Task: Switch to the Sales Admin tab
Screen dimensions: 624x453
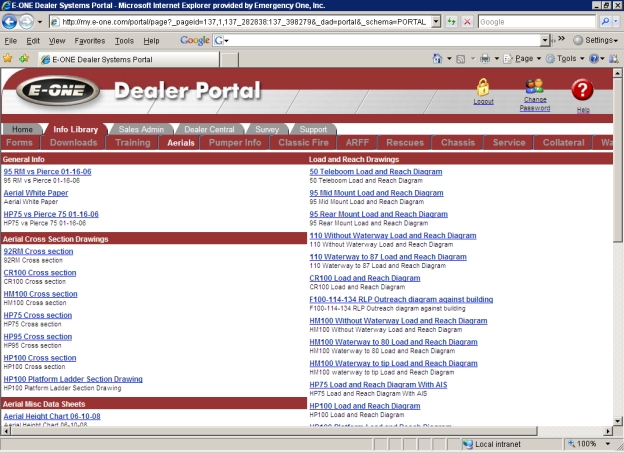Action: click(x=141, y=129)
